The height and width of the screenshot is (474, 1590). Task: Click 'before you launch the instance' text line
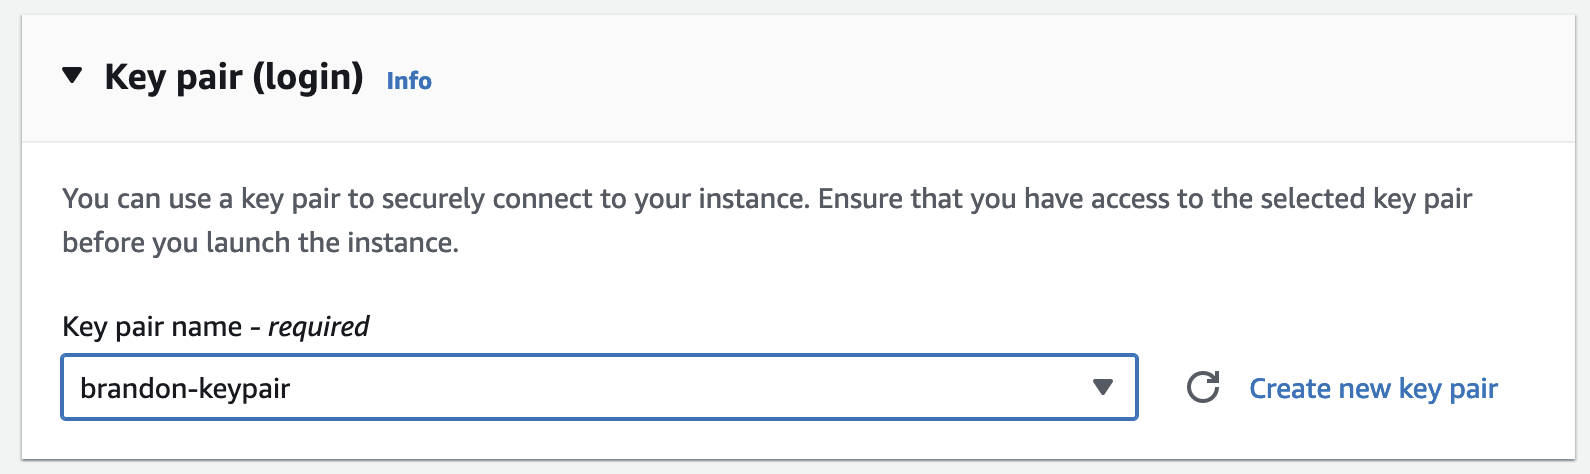[x=260, y=243]
